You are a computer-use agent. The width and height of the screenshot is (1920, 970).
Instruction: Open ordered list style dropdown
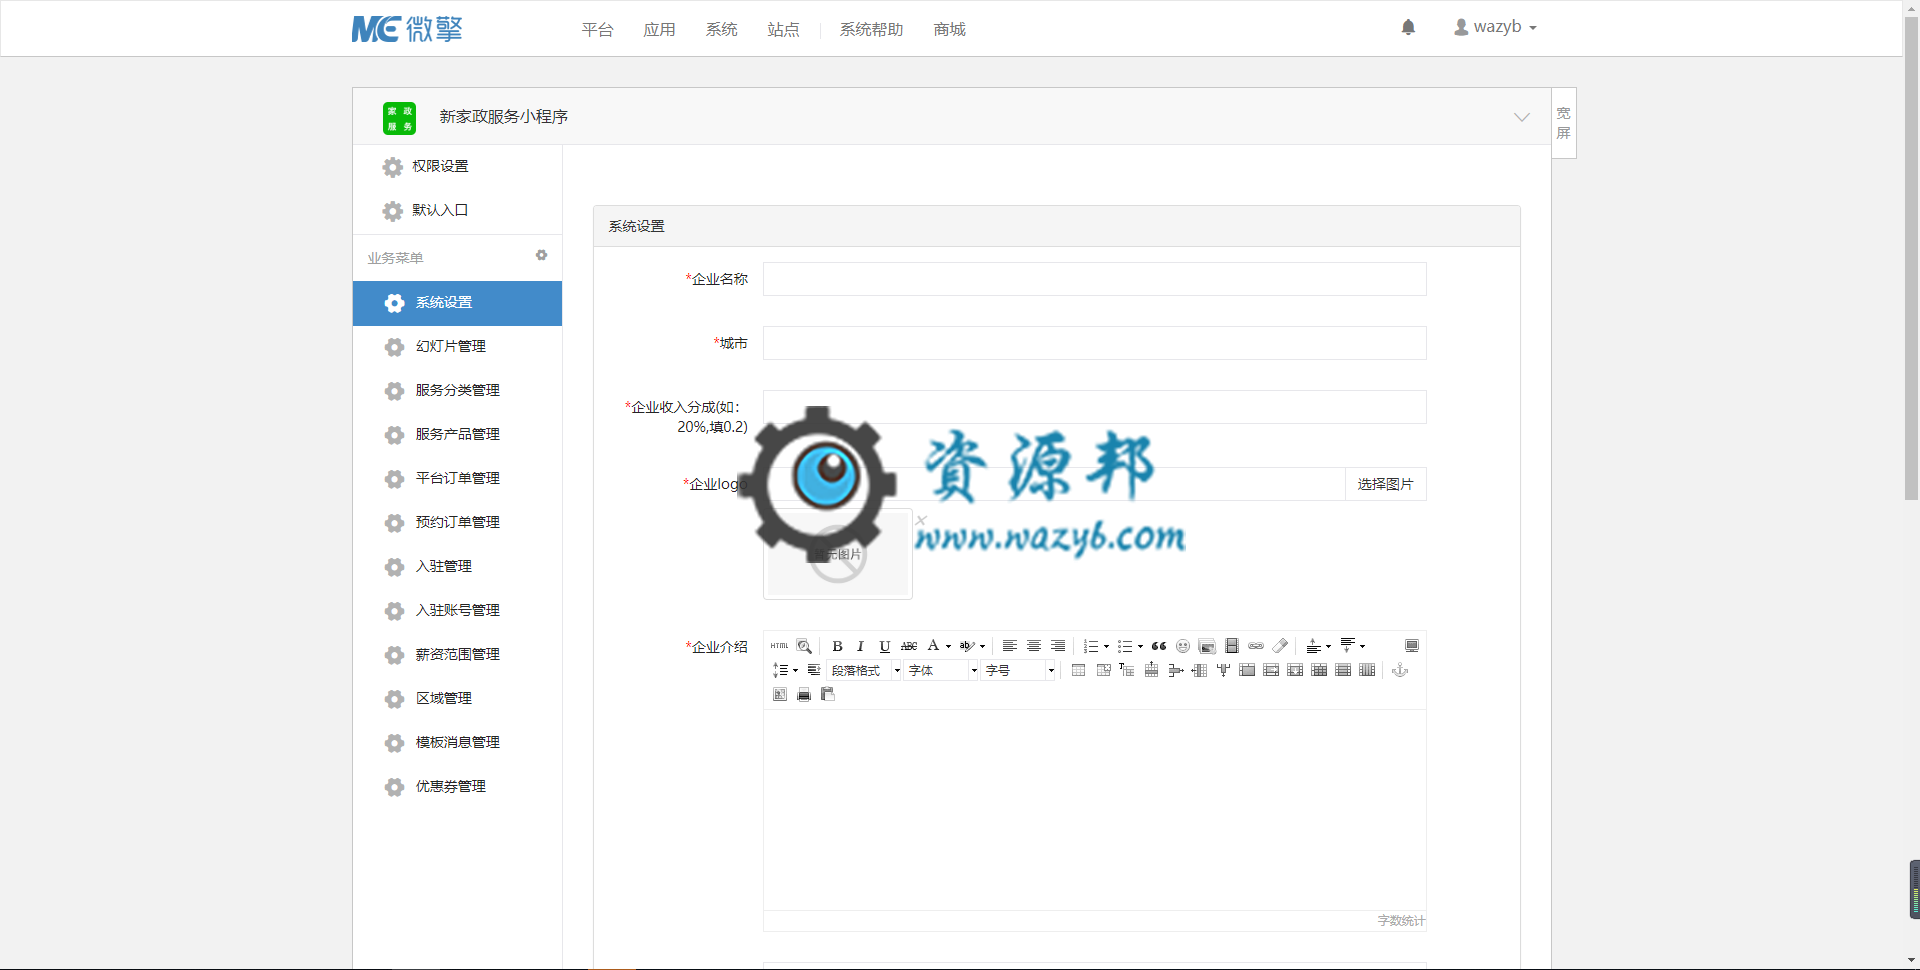[x=1106, y=646]
